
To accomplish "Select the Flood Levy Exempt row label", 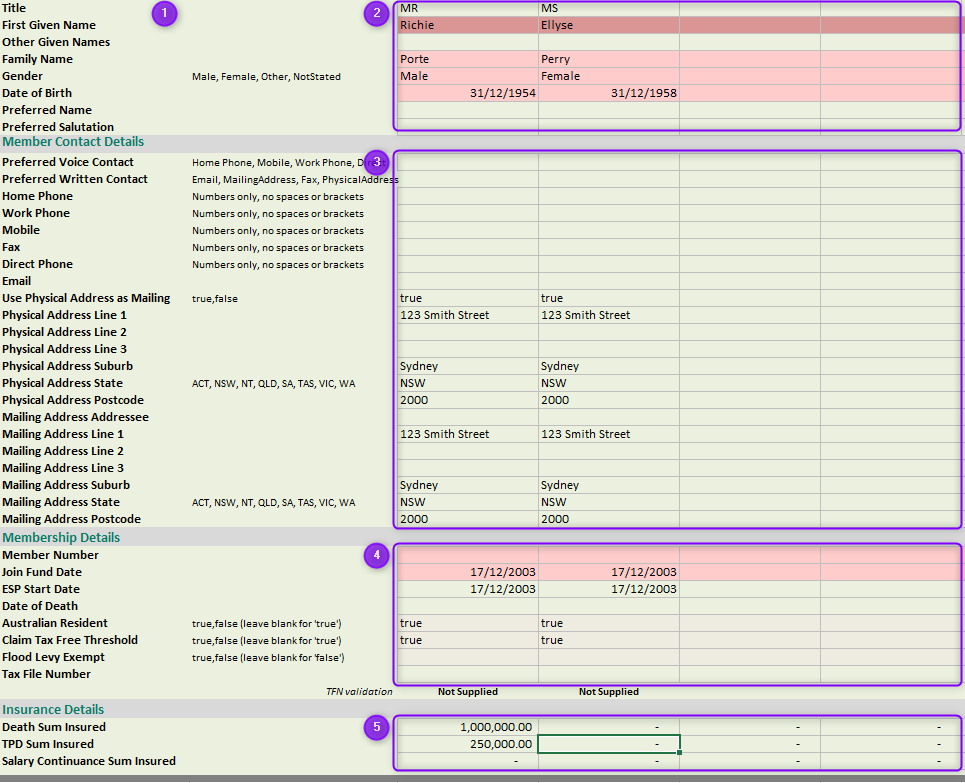I will click(x=54, y=657).
